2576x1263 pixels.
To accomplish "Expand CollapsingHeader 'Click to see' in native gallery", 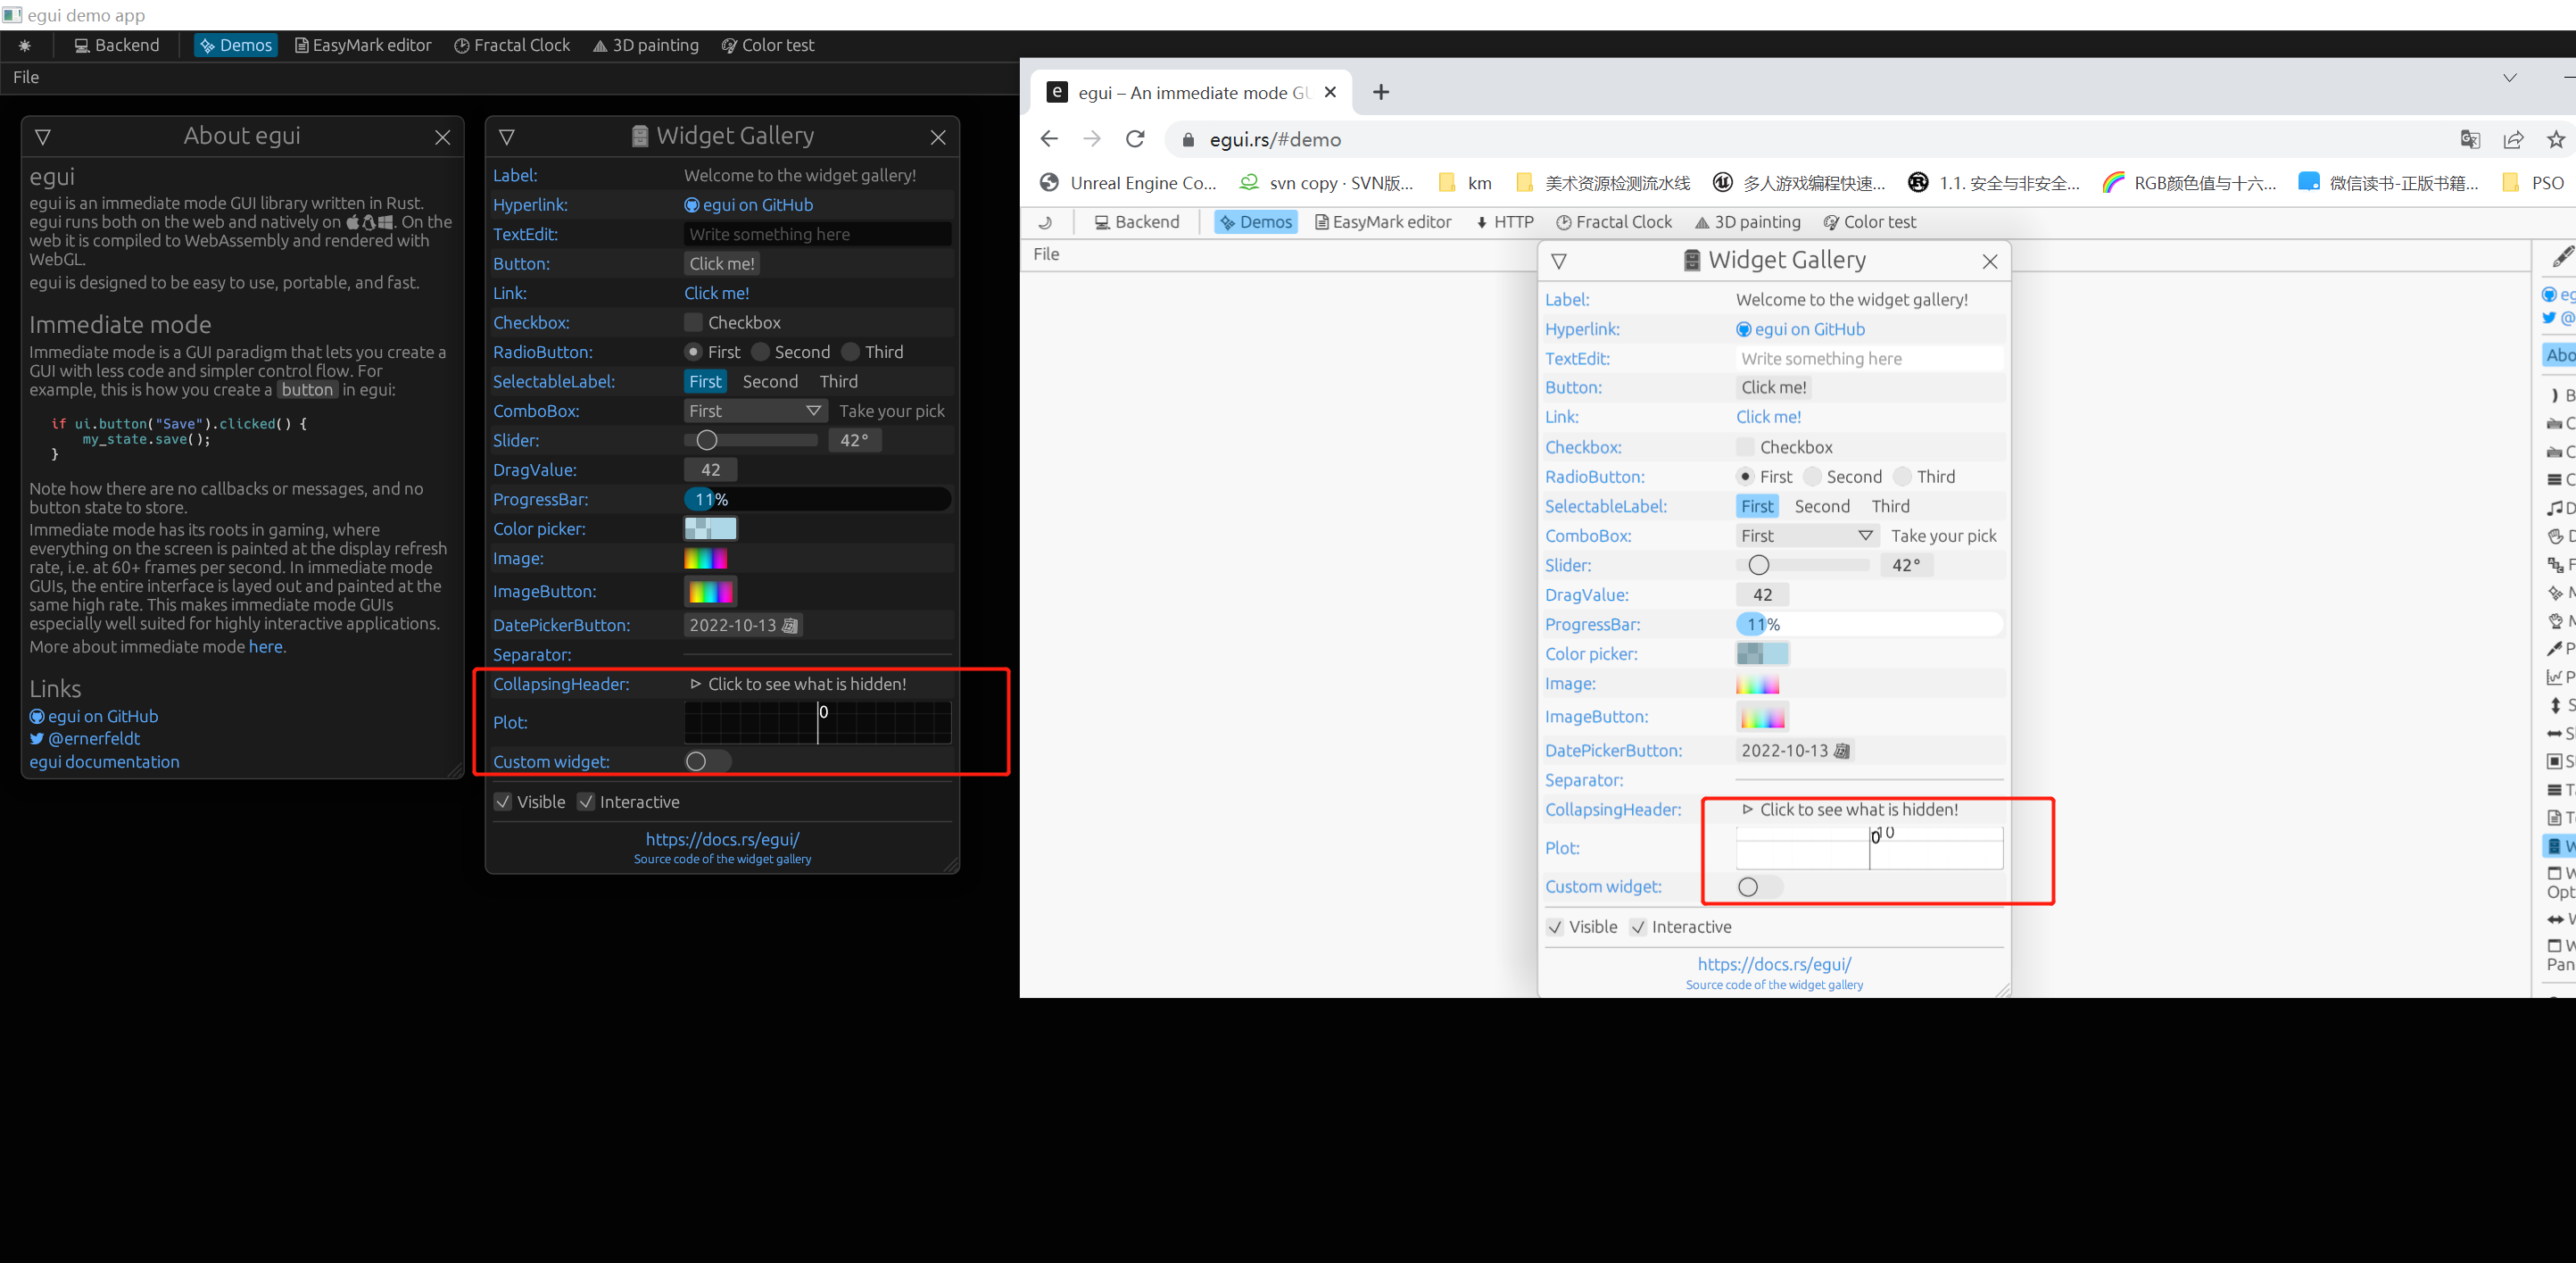I will point(798,684).
